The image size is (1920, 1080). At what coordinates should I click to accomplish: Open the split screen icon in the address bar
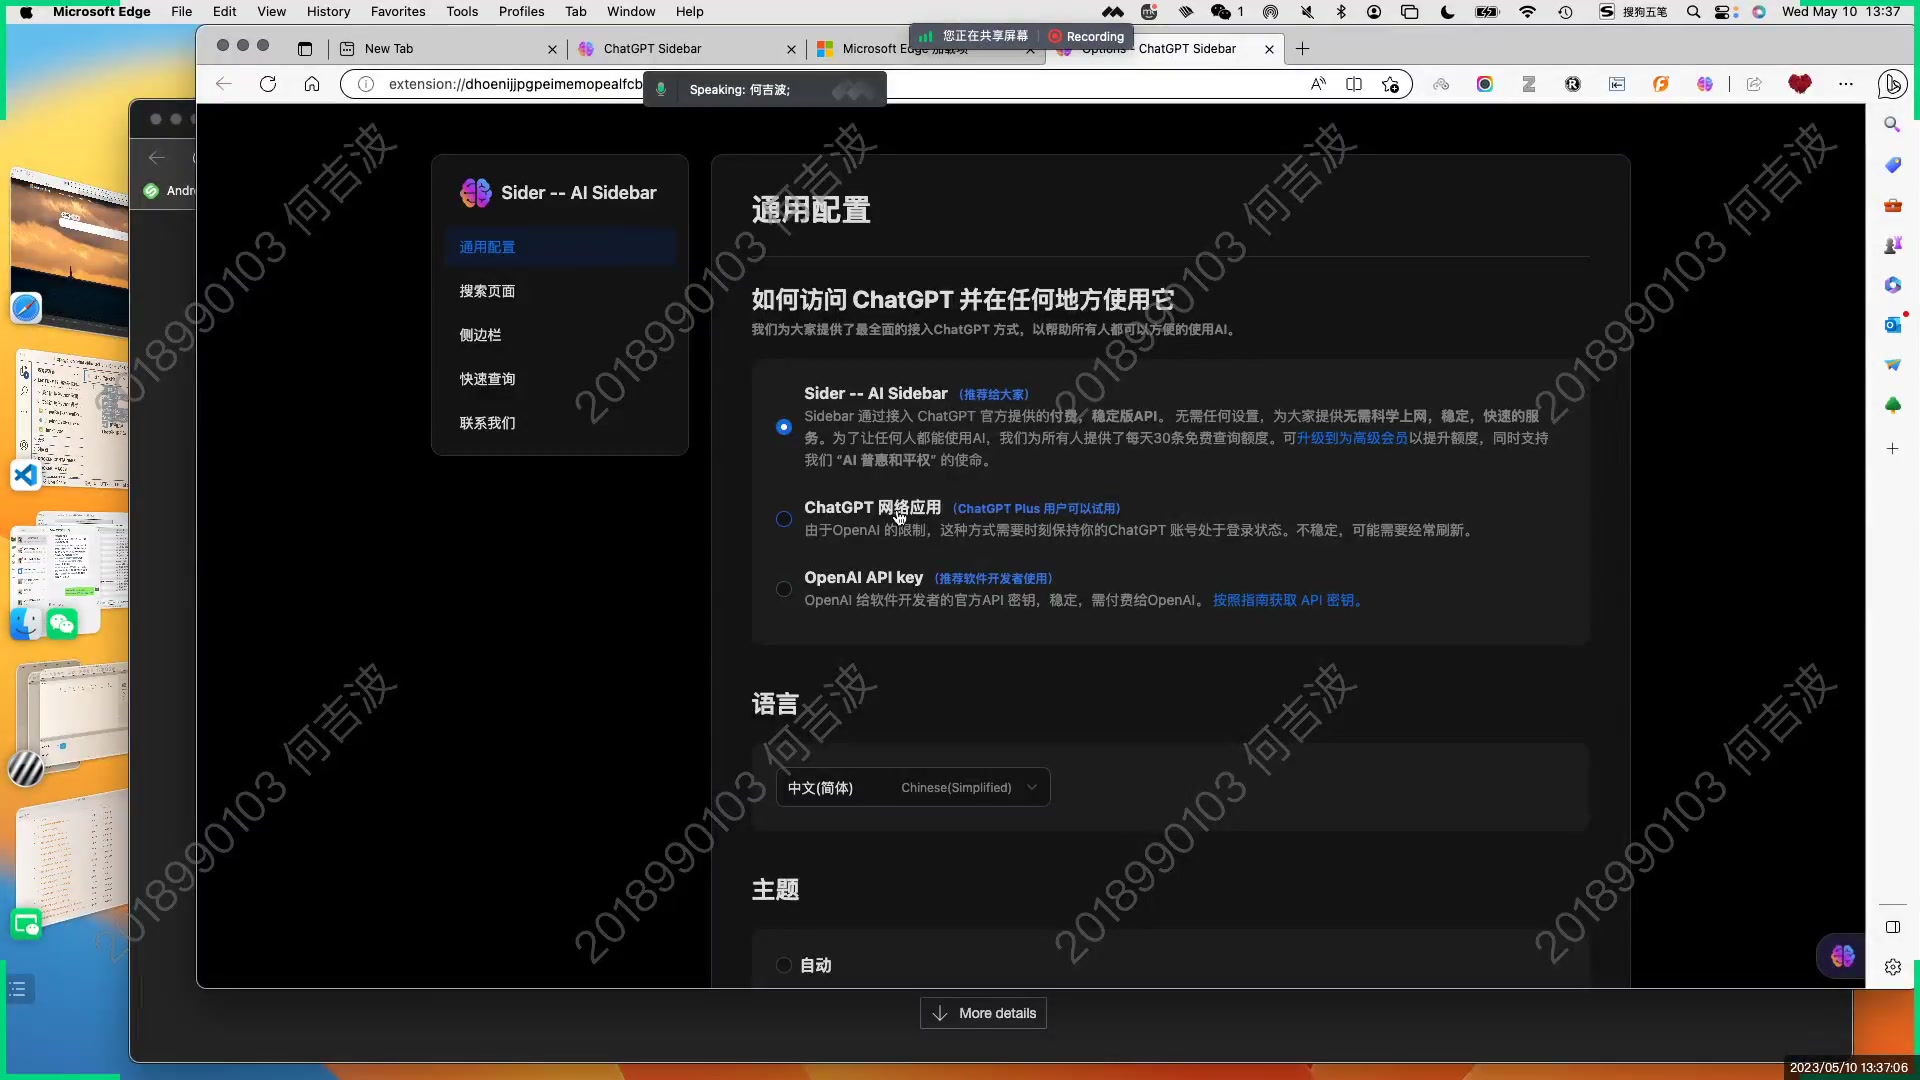(1354, 84)
